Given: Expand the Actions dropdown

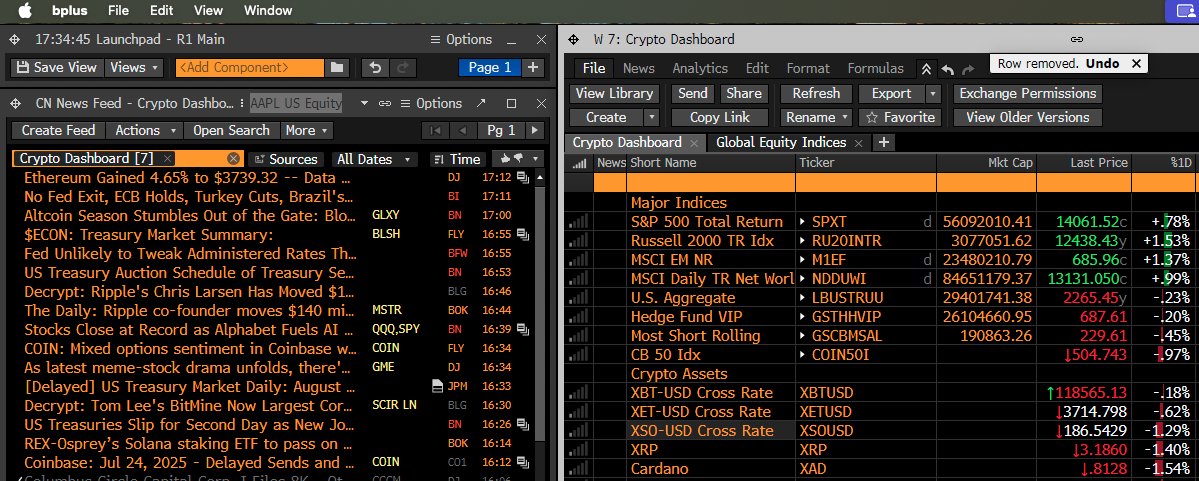Looking at the screenshot, I should pos(145,130).
